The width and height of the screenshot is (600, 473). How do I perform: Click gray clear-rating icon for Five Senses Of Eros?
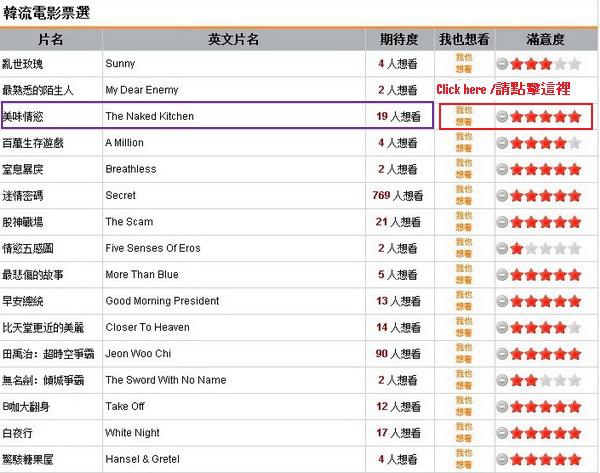502,248
